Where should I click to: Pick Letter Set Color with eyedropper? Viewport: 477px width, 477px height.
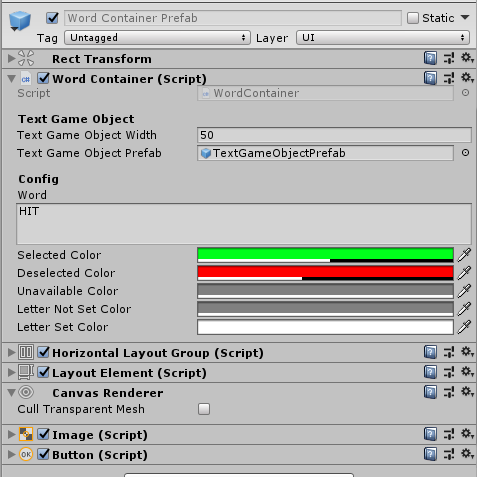tap(464, 327)
